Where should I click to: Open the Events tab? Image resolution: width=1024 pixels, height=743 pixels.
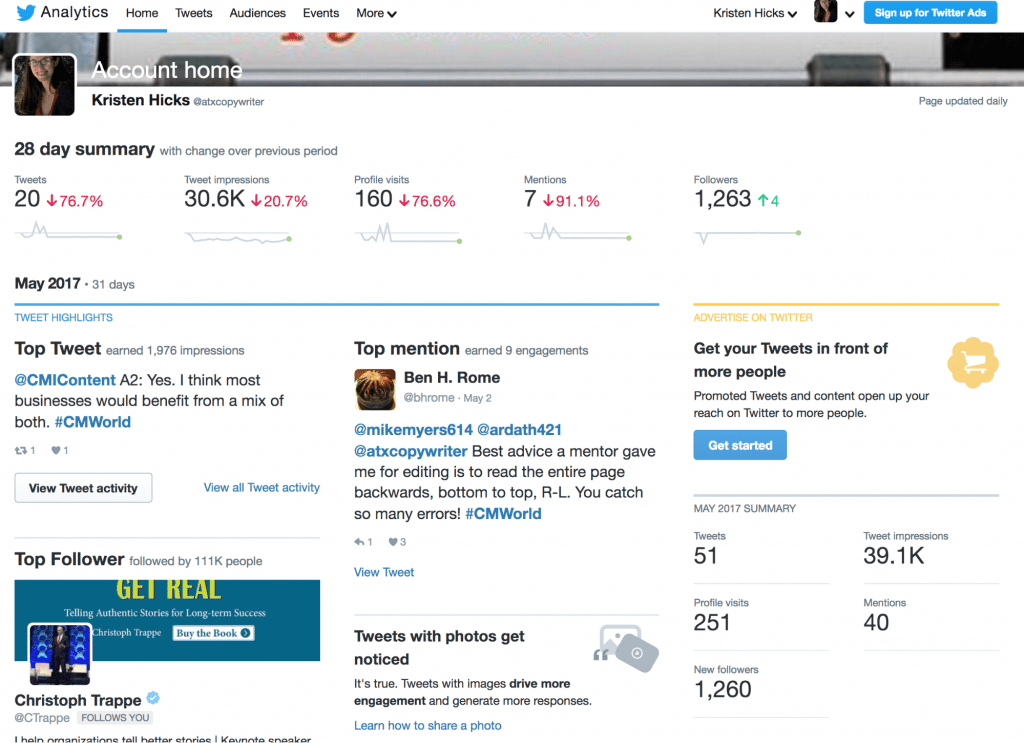pyautogui.click(x=321, y=13)
